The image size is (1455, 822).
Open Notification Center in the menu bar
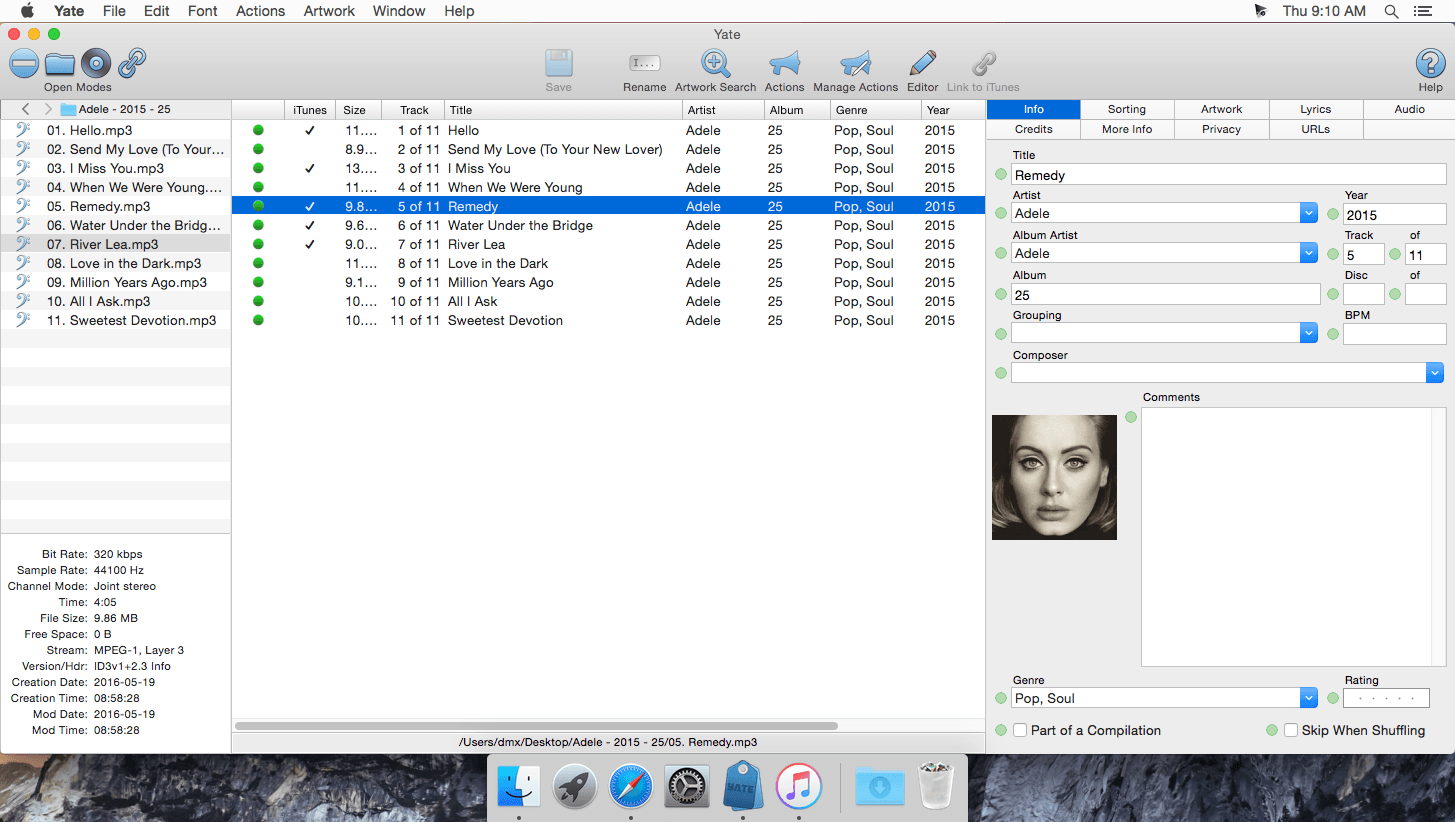[x=1423, y=11]
